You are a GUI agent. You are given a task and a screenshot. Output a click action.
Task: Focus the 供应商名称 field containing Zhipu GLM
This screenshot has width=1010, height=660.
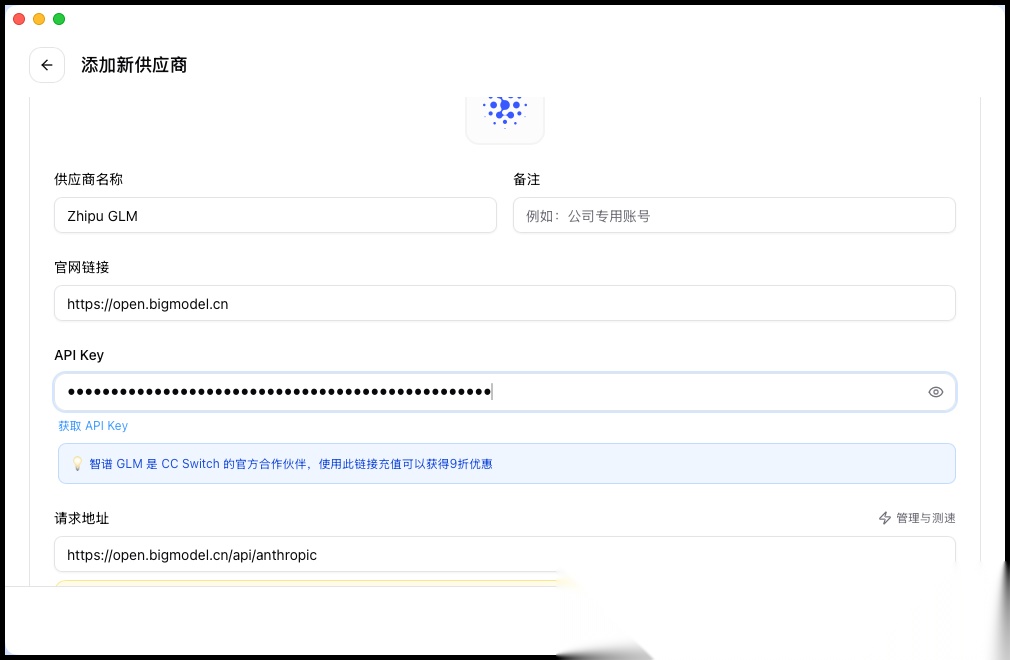[x=275, y=215]
